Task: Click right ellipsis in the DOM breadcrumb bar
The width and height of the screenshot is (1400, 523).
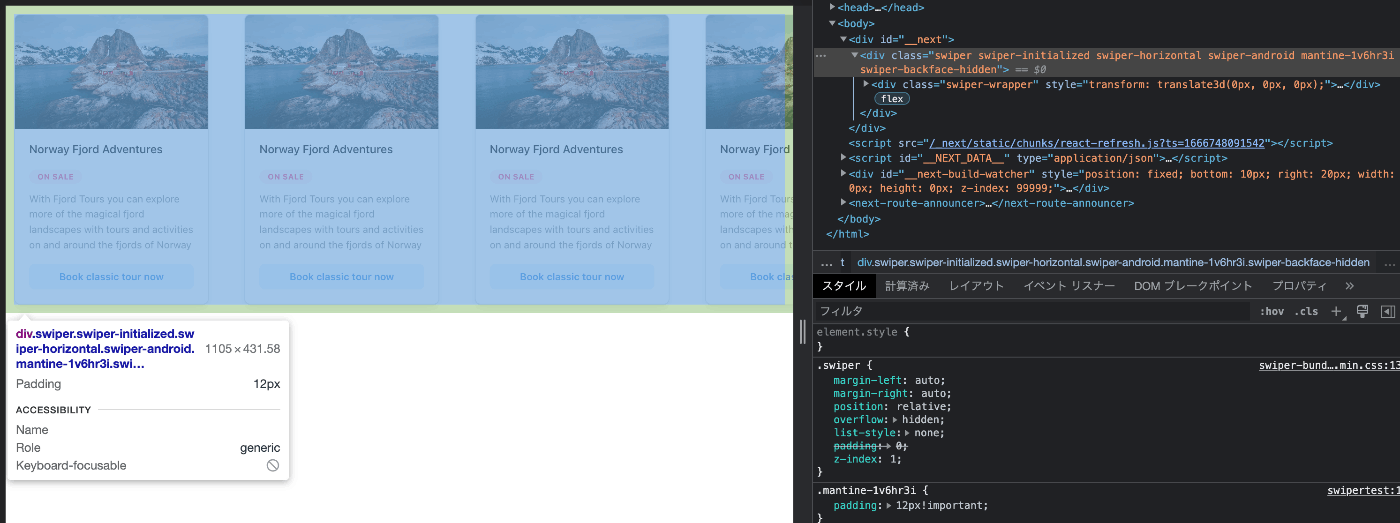Action: [x=1389, y=262]
